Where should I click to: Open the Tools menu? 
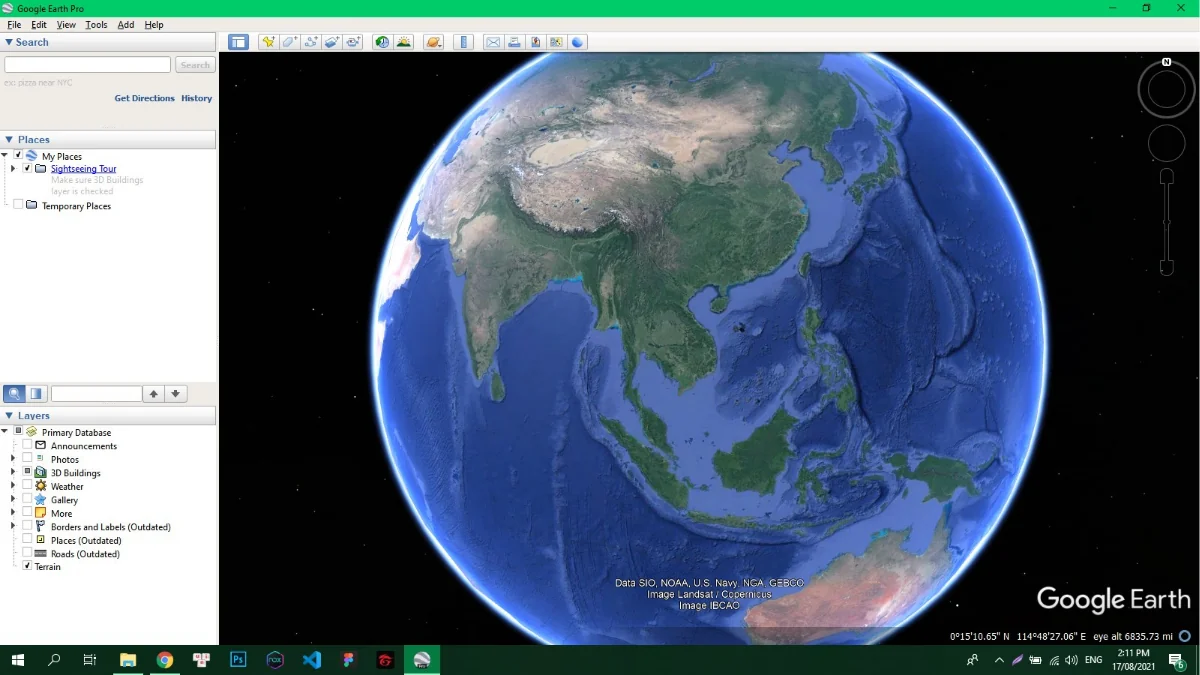pos(96,25)
